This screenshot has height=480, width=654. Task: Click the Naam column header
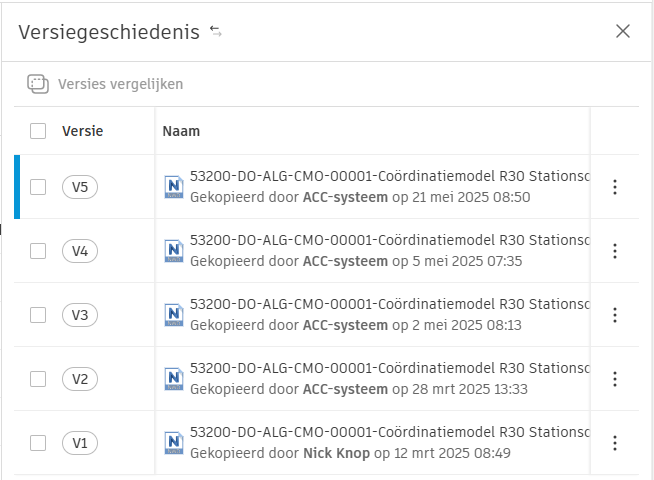point(181,131)
